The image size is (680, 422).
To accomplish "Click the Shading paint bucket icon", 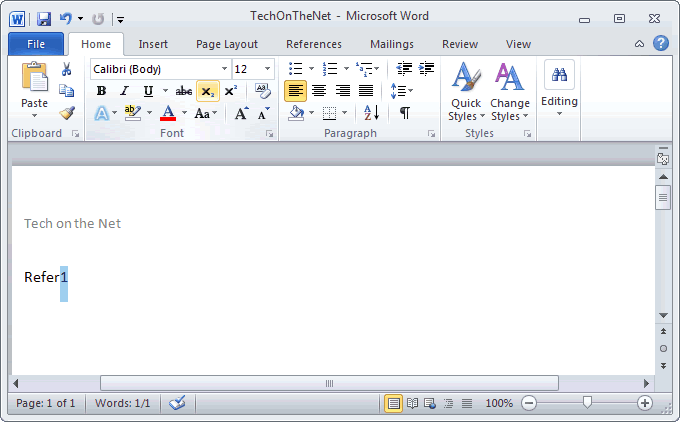I will tap(296, 113).
